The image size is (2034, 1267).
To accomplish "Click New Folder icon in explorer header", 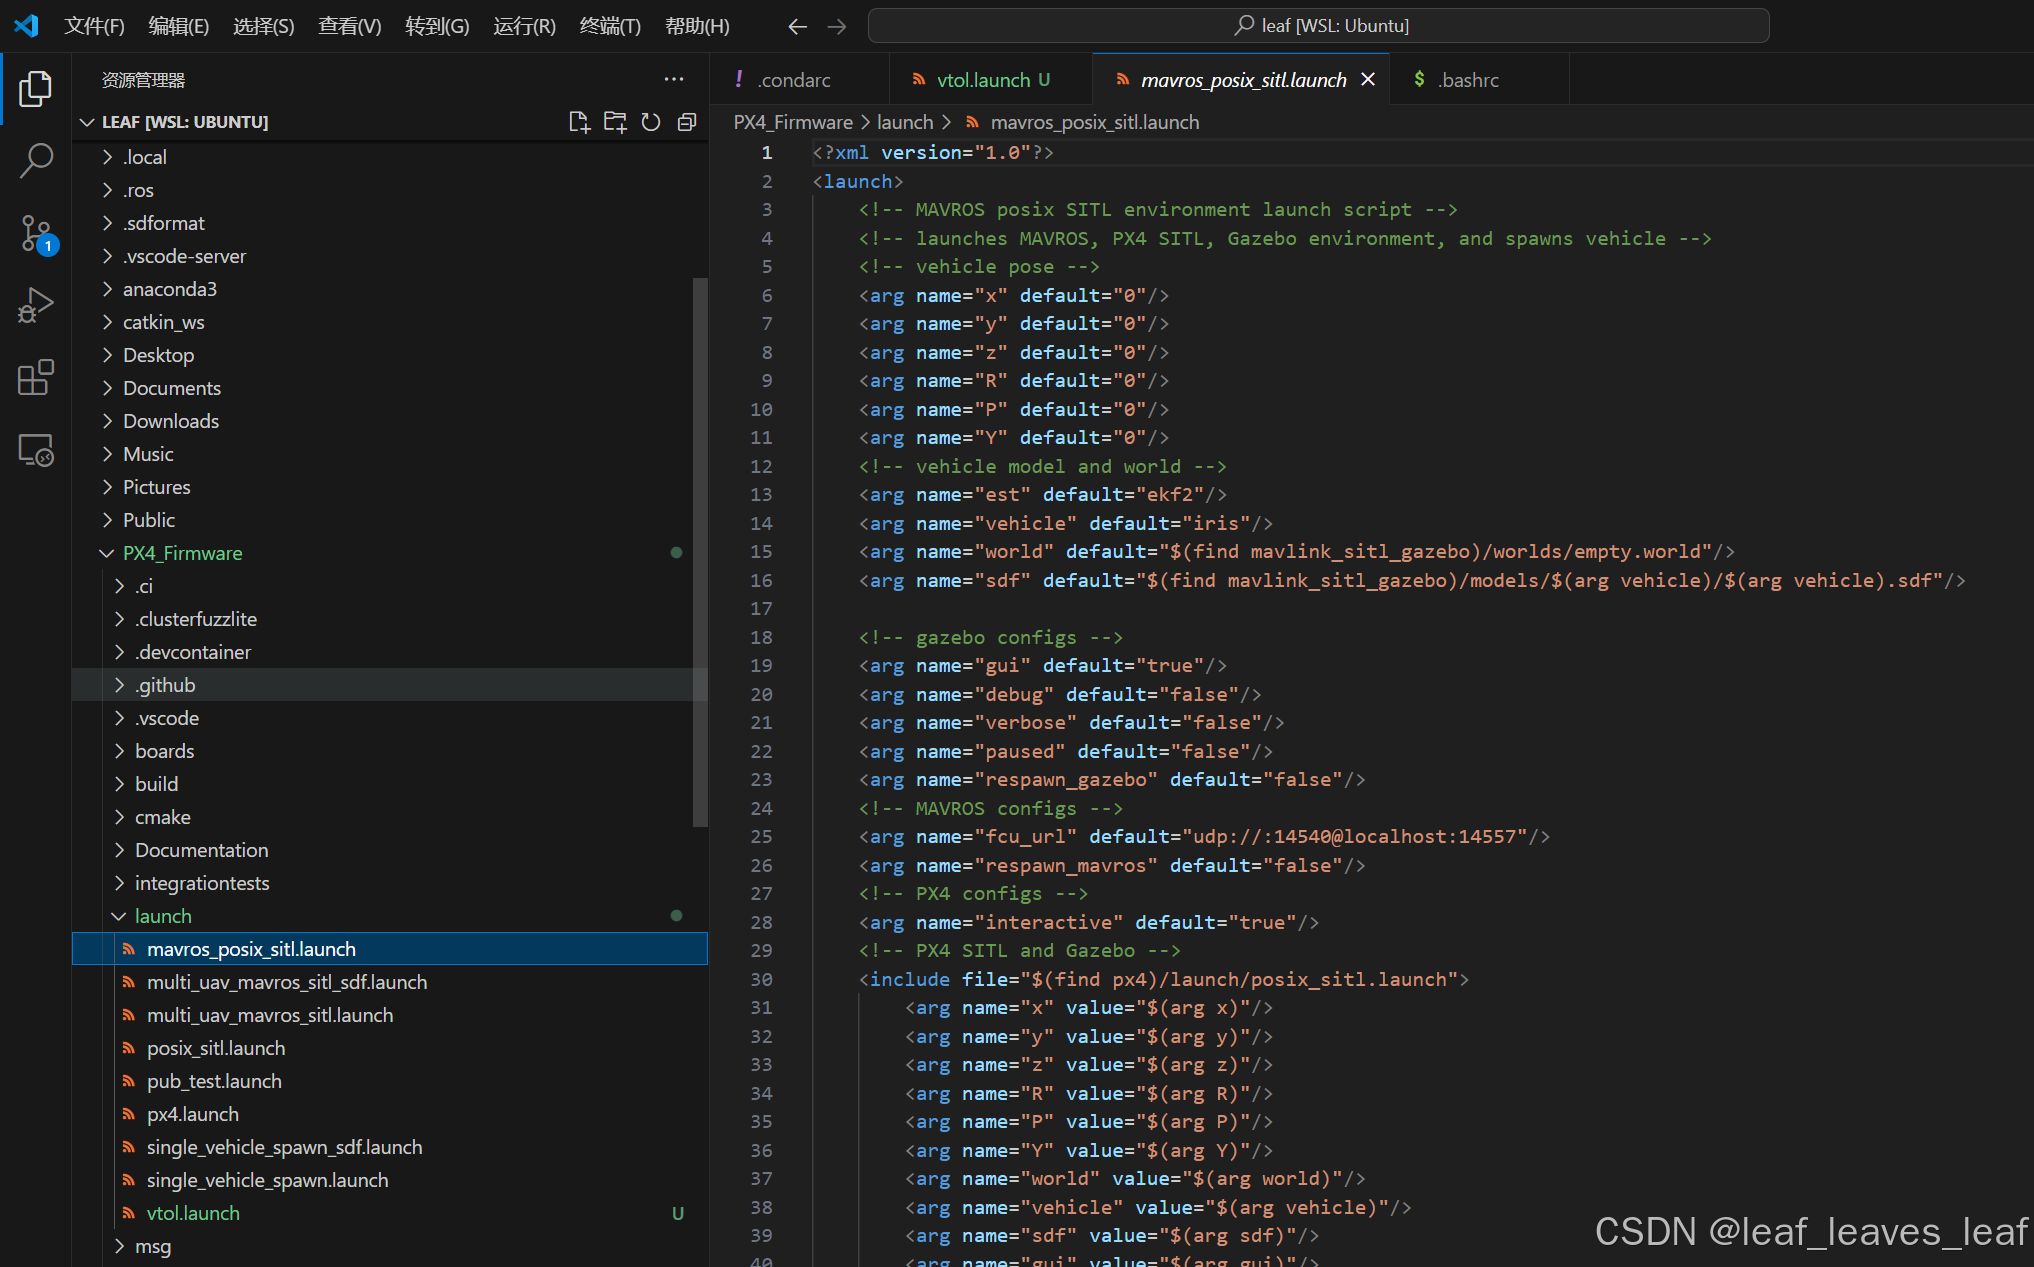I will 615,122.
